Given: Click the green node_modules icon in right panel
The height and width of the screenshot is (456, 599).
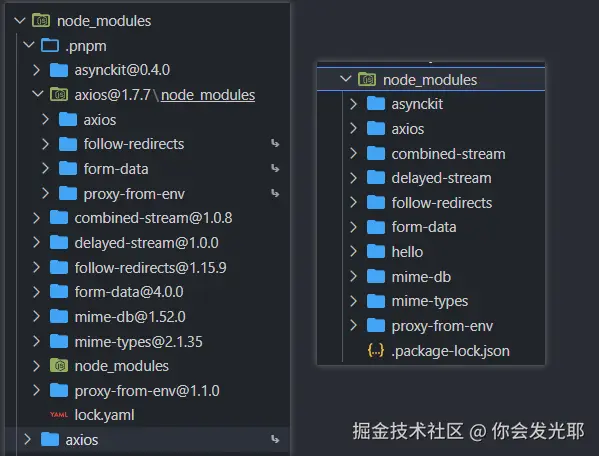Looking at the screenshot, I should pyautogui.click(x=367, y=79).
